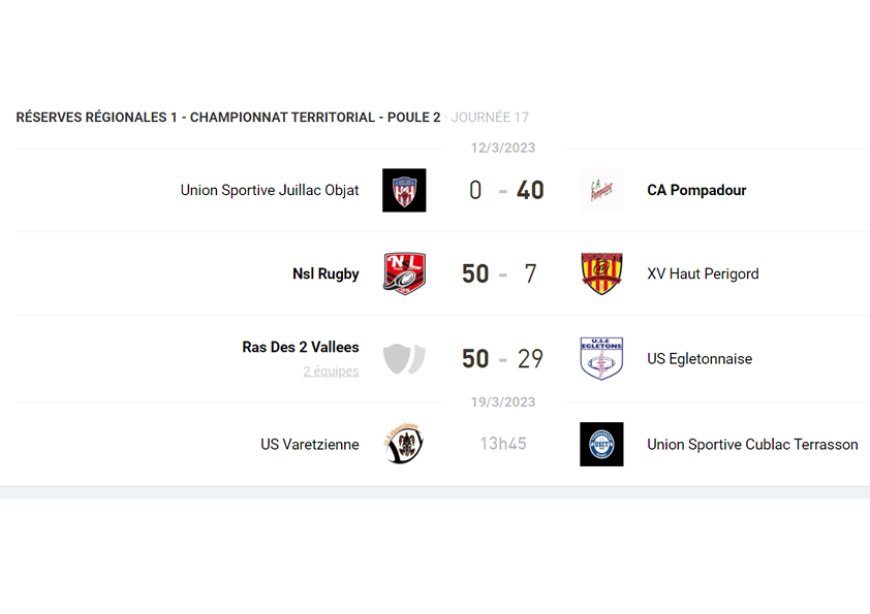
Task: Expand the "2 équipes" link
Action: click(x=331, y=371)
